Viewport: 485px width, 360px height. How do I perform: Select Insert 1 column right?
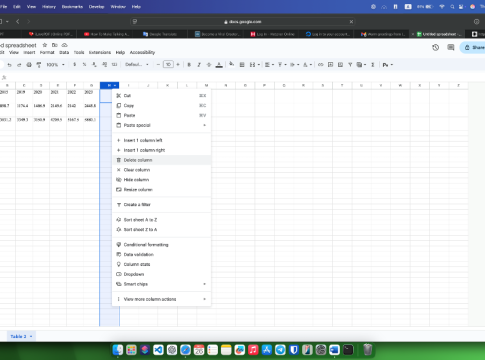161,150
